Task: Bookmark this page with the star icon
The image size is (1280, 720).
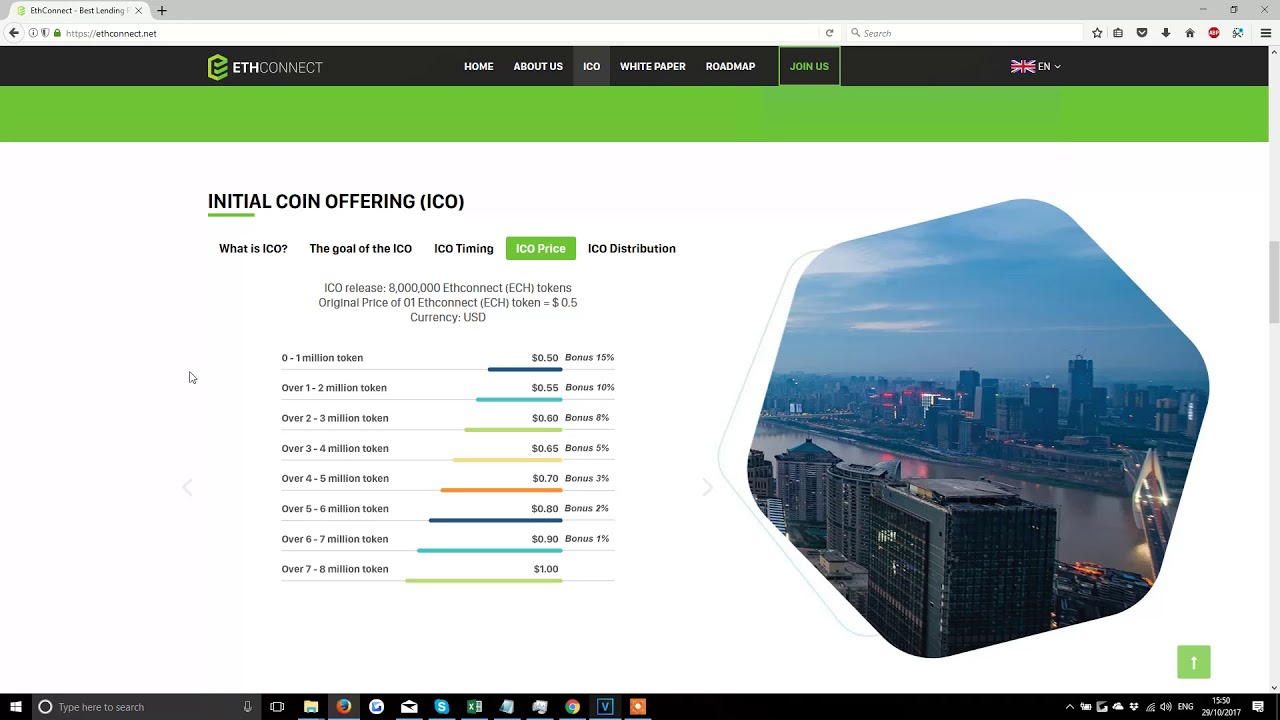Action: point(1097,33)
